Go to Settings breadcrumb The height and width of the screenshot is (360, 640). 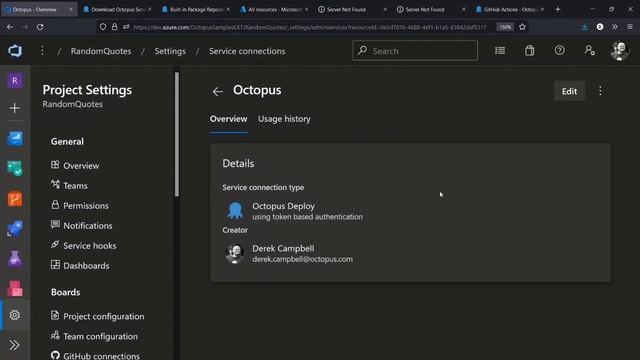170,51
